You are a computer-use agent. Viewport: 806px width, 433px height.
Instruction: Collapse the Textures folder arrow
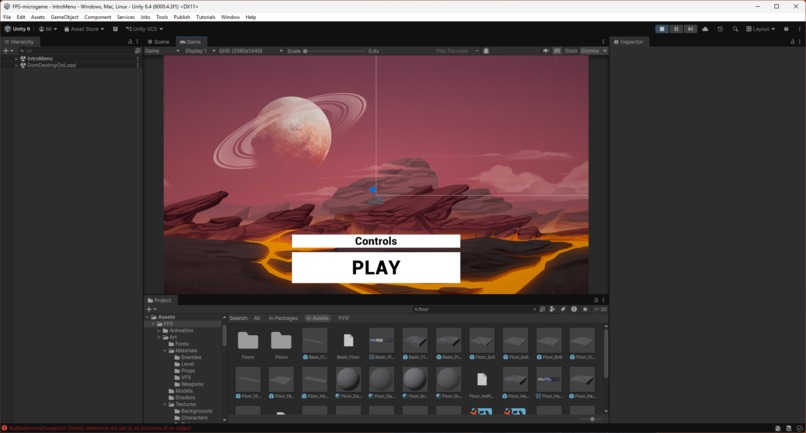coord(166,405)
